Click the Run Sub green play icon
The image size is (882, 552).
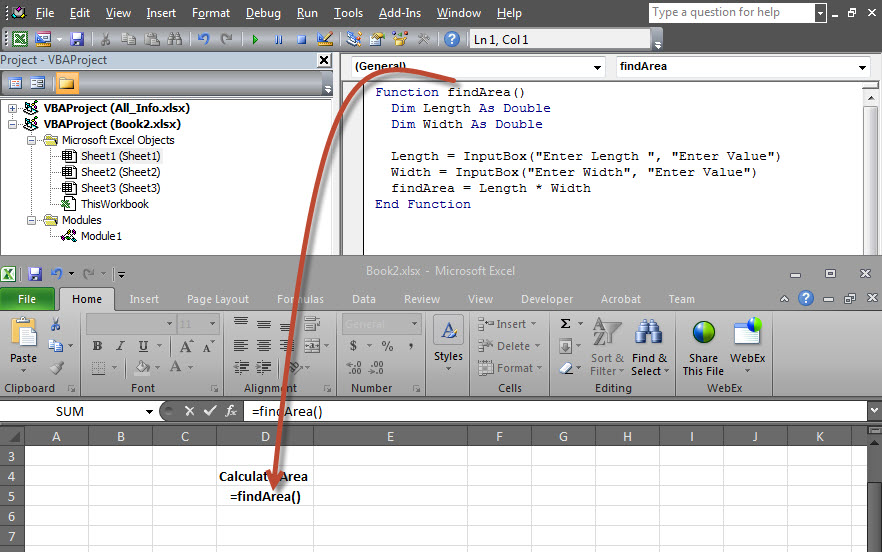point(255,40)
